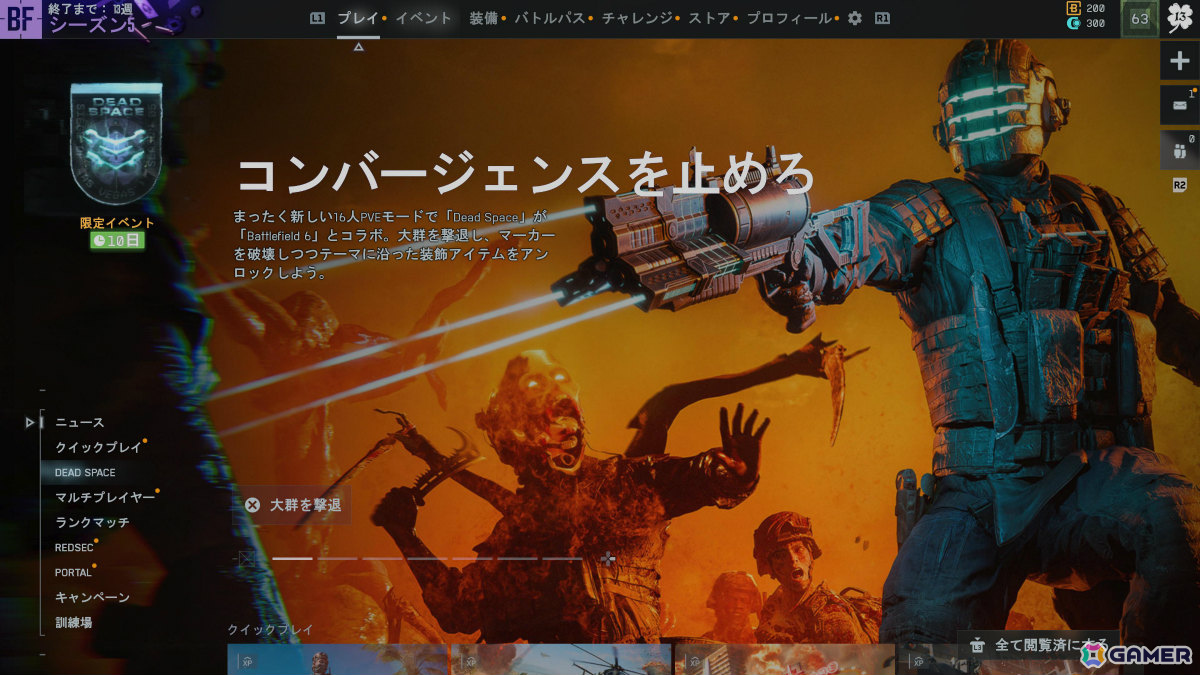The height and width of the screenshot is (675, 1200).
Task: Select クイックプレイ in the side menu
Action: 99,448
